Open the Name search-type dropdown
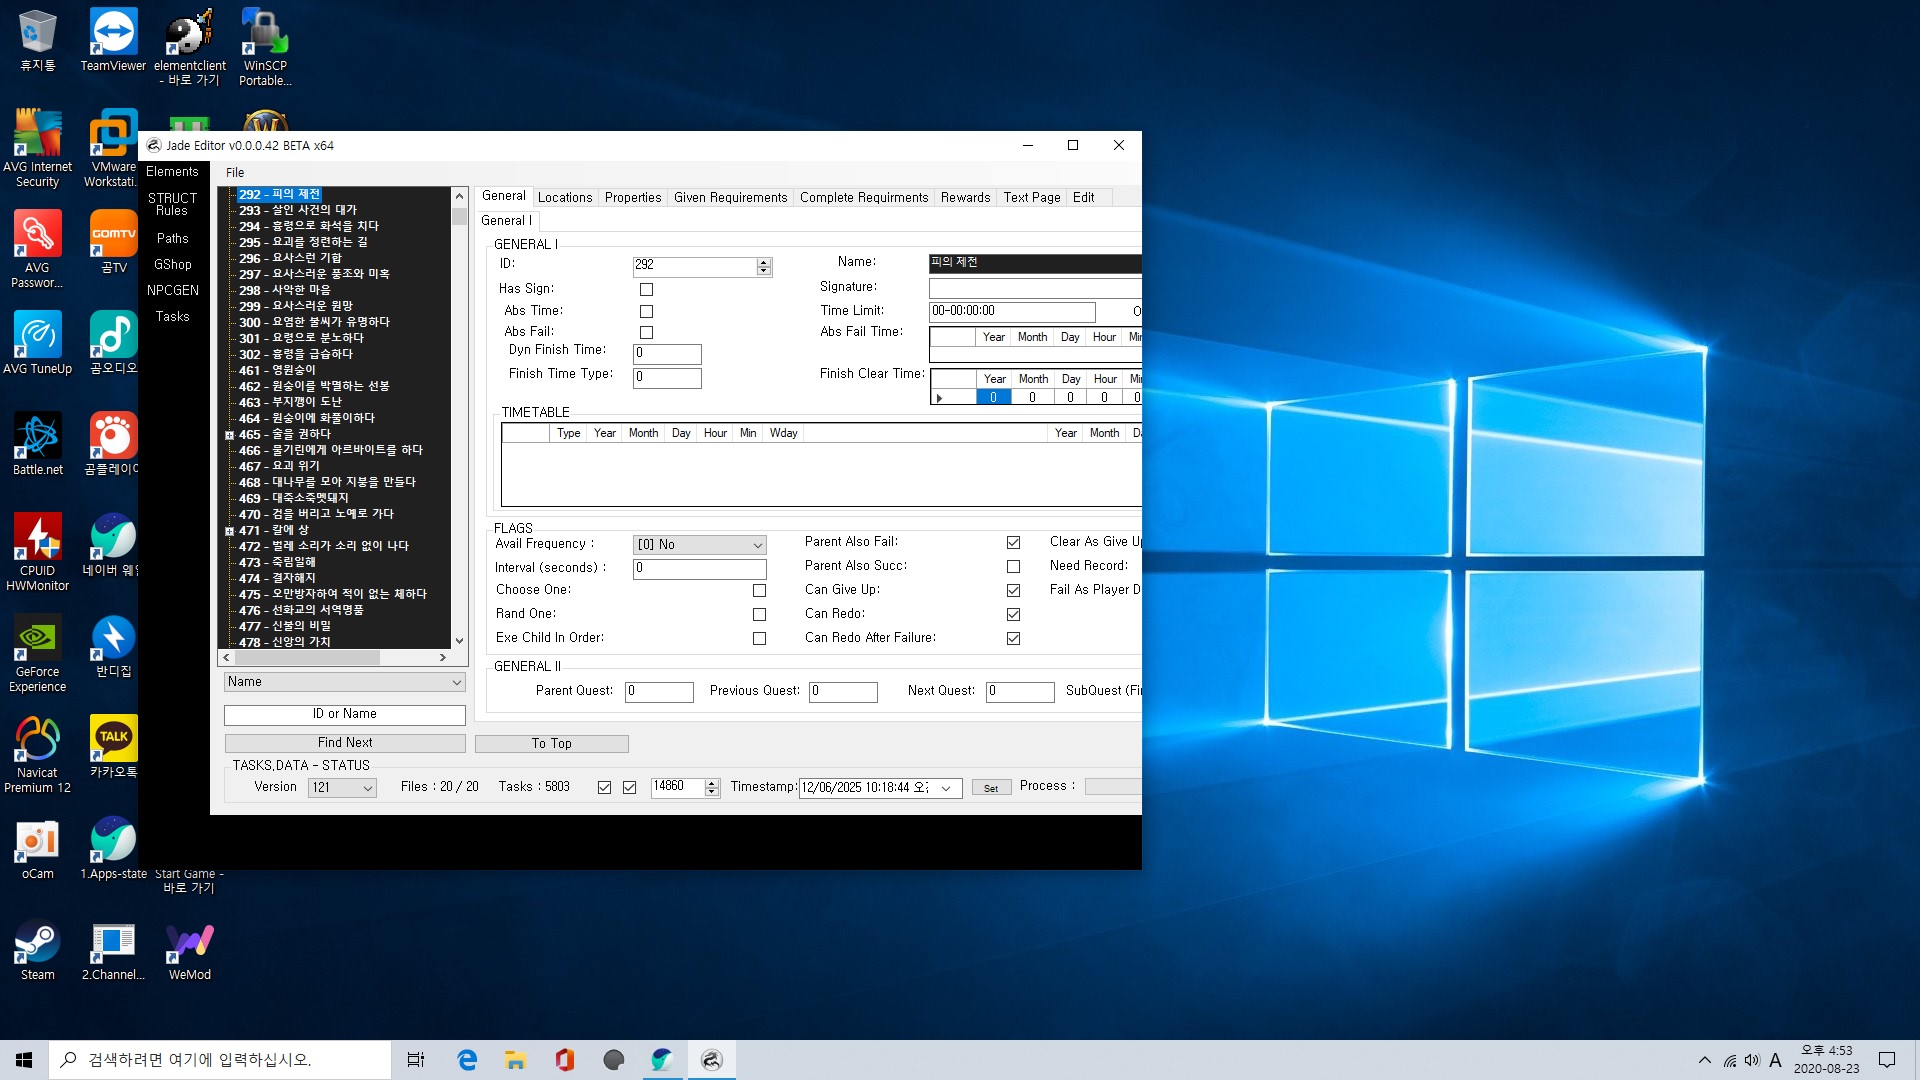The width and height of the screenshot is (1920, 1080). 345,682
